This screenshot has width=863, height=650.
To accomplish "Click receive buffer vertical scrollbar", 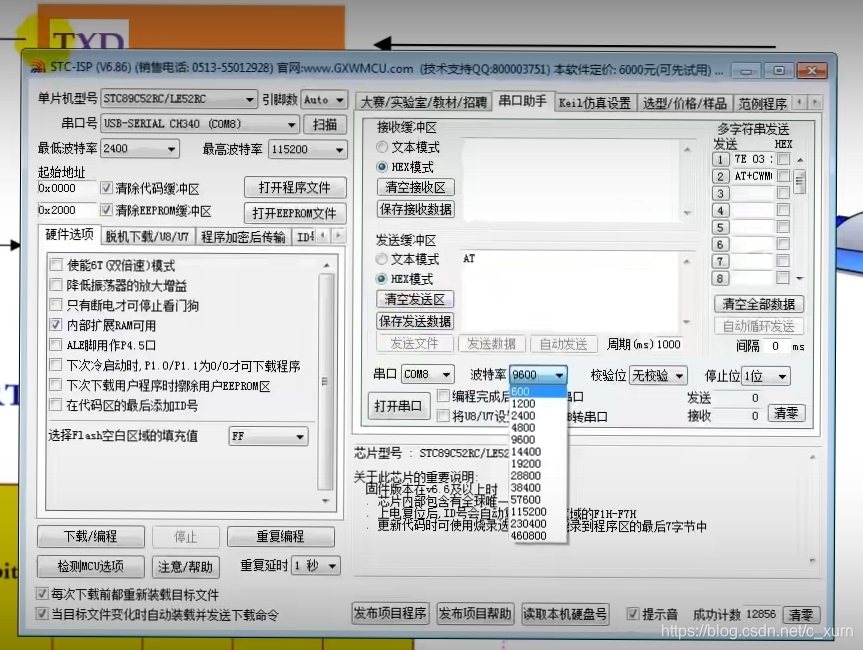I will pyautogui.click(x=687, y=181).
